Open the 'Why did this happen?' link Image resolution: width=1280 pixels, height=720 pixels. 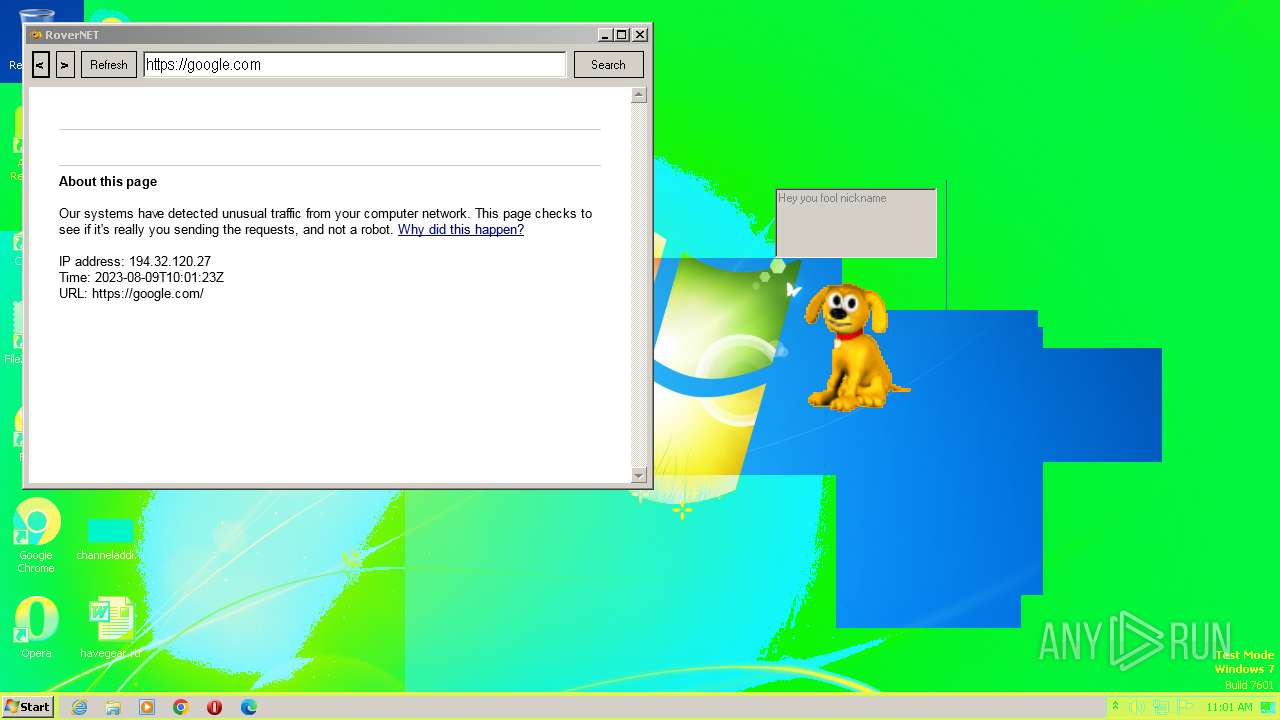coord(461,230)
